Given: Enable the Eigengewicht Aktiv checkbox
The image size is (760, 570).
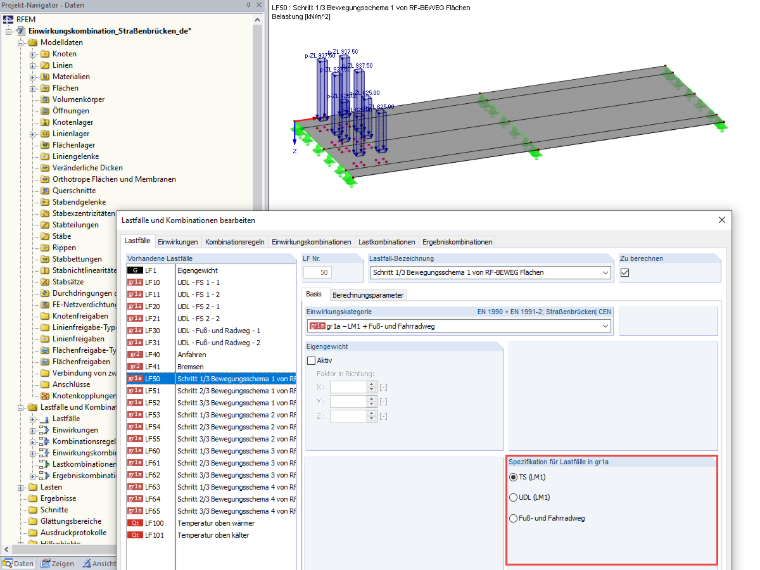Looking at the screenshot, I should (311, 361).
